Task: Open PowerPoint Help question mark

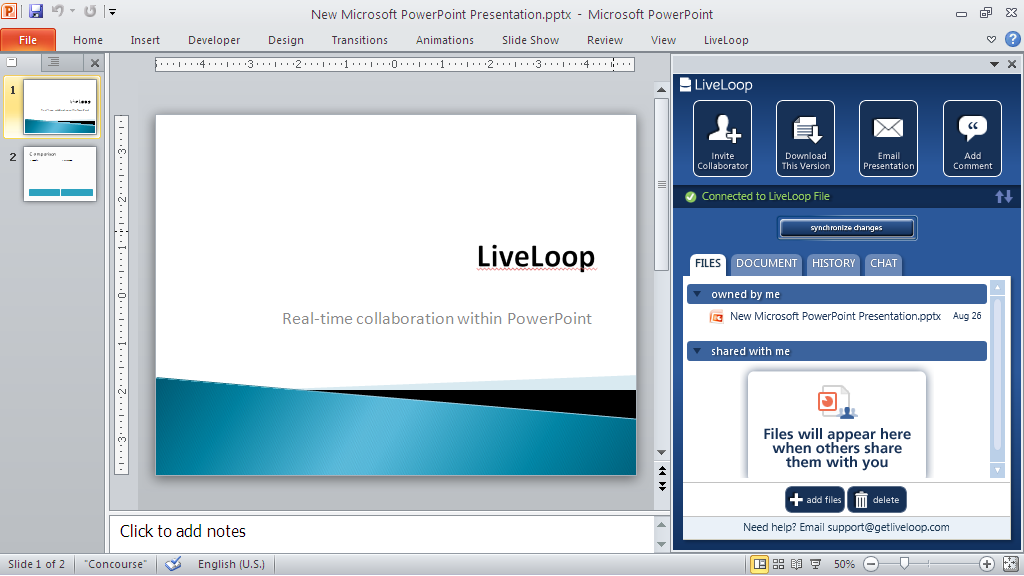Action: pyautogui.click(x=1012, y=39)
